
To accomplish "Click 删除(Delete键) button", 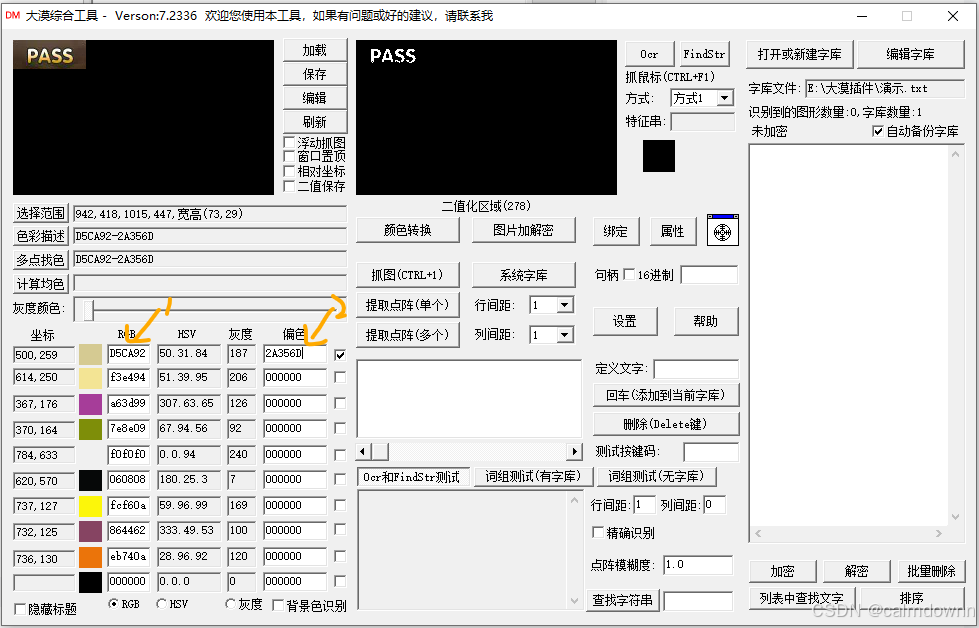I will [x=666, y=424].
